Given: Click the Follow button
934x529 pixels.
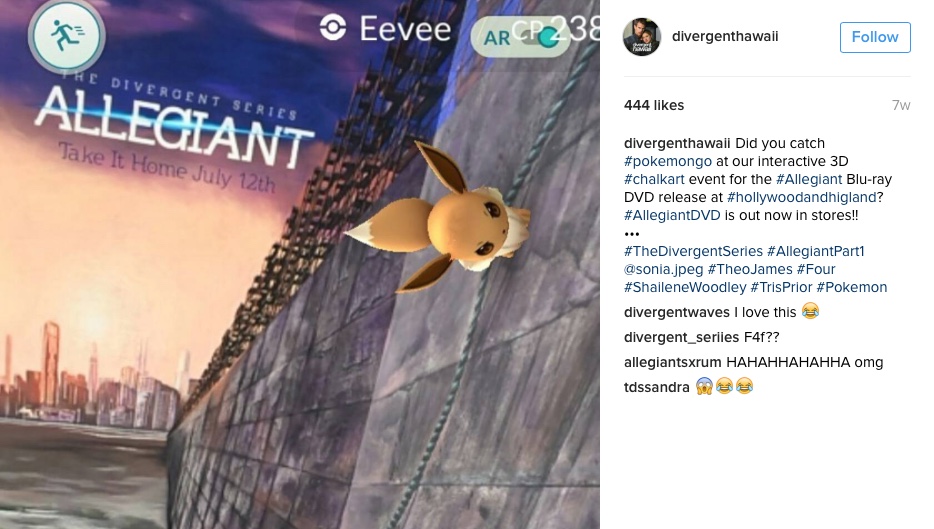Looking at the screenshot, I should point(875,37).
